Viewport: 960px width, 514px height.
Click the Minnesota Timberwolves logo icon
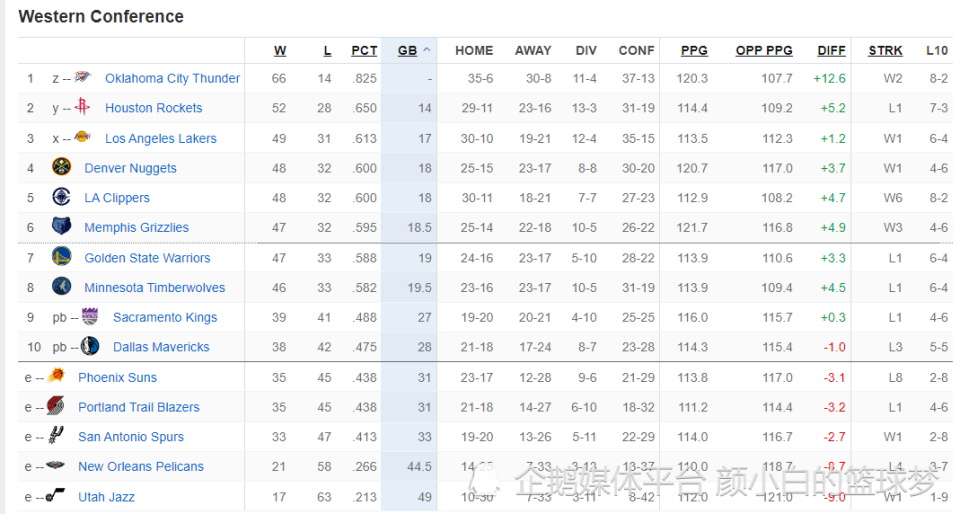click(61, 286)
